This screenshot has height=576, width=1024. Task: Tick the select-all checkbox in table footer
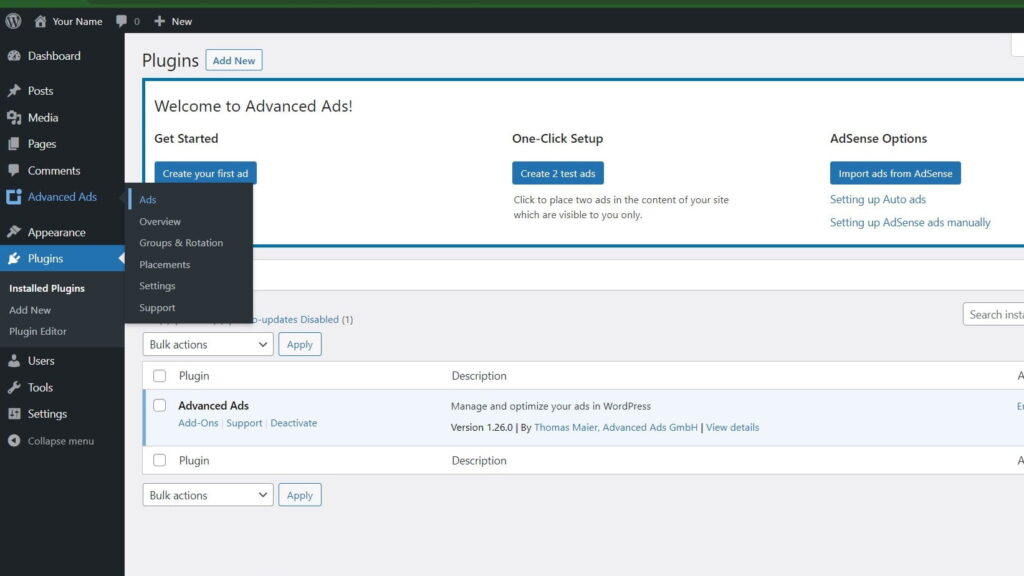click(x=159, y=460)
